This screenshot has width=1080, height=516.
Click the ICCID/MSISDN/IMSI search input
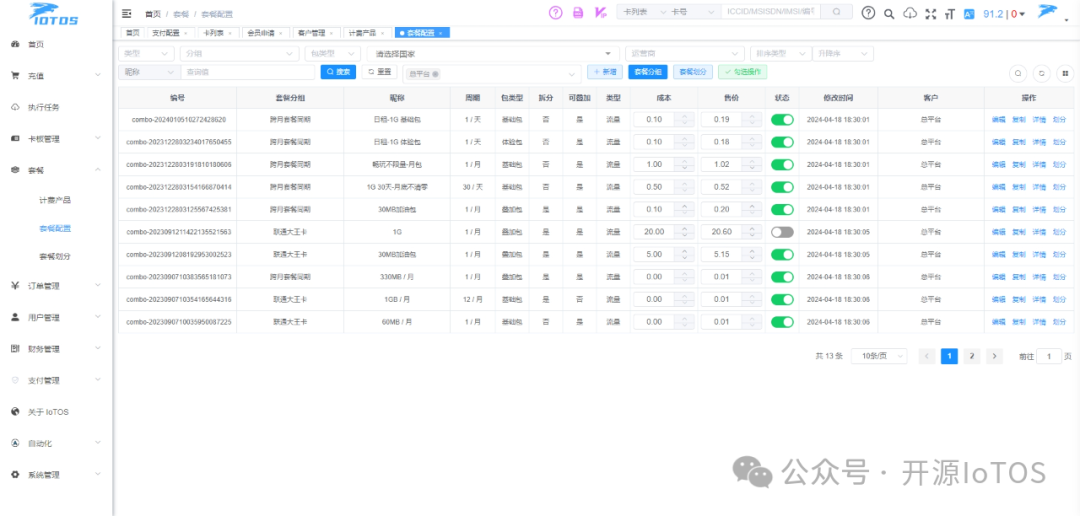tap(771, 12)
